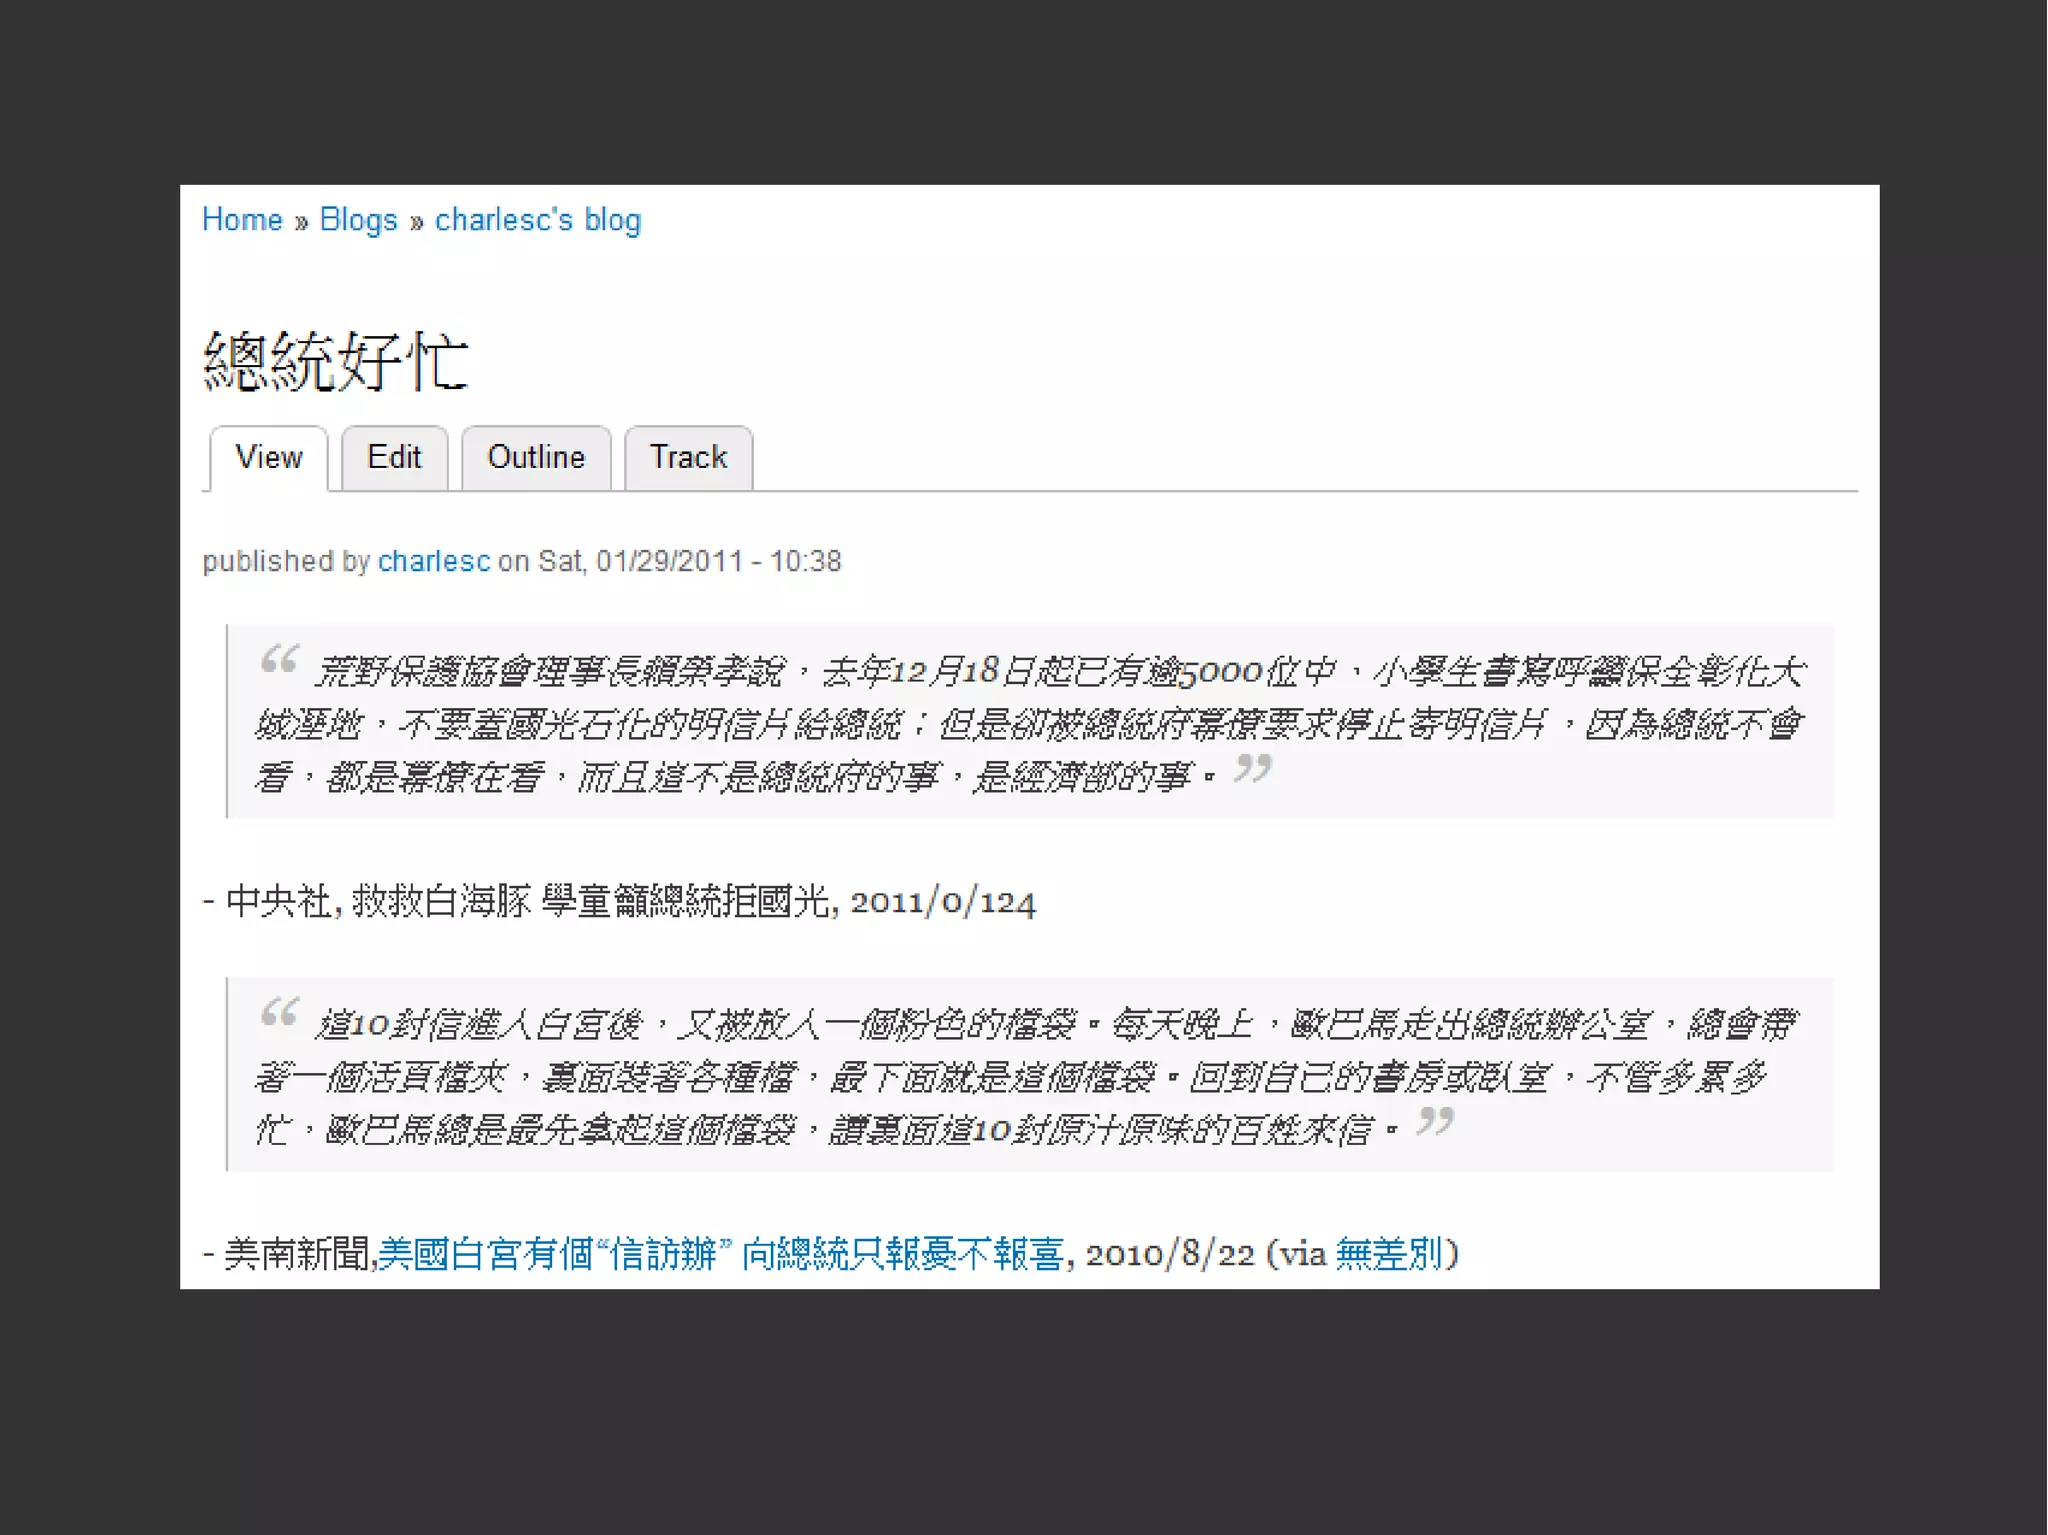This screenshot has height=1535, width=2048.
Task: Open author charlesc's profile link
Action: [x=434, y=561]
